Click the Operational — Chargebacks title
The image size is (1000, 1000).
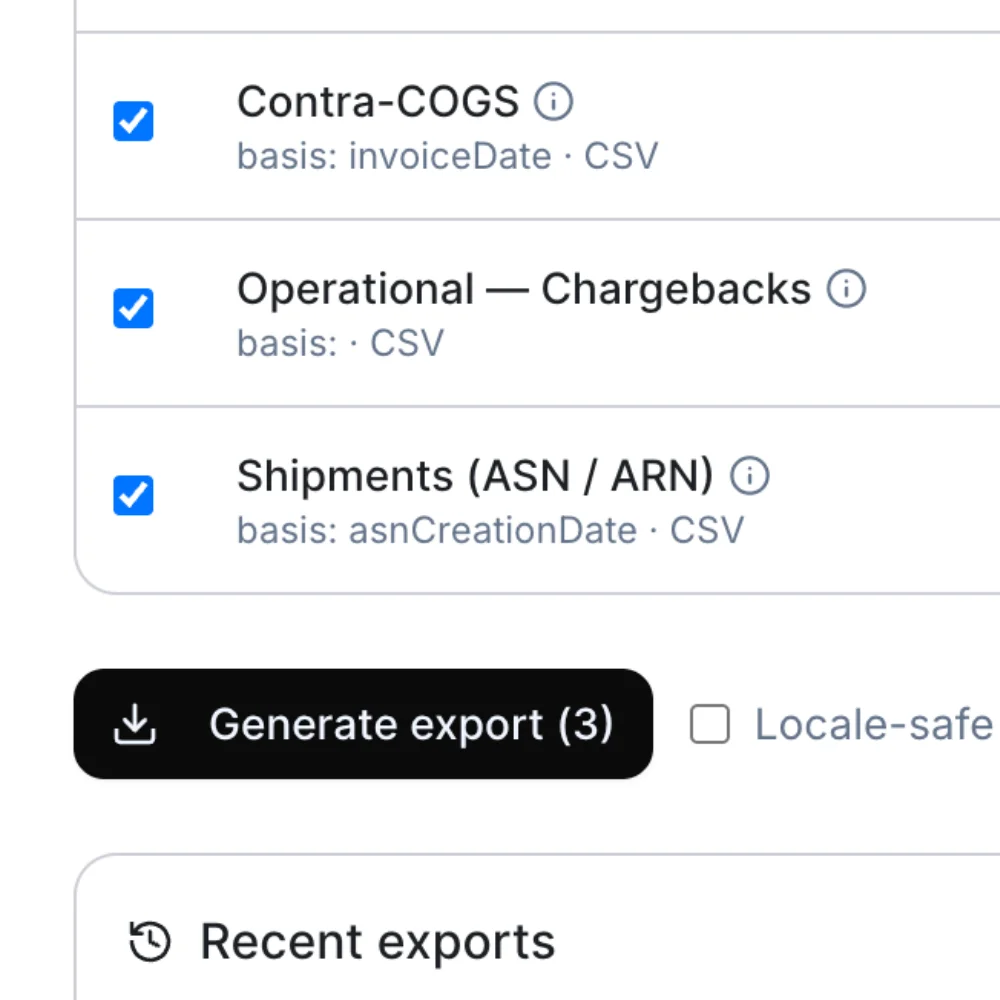tap(524, 289)
